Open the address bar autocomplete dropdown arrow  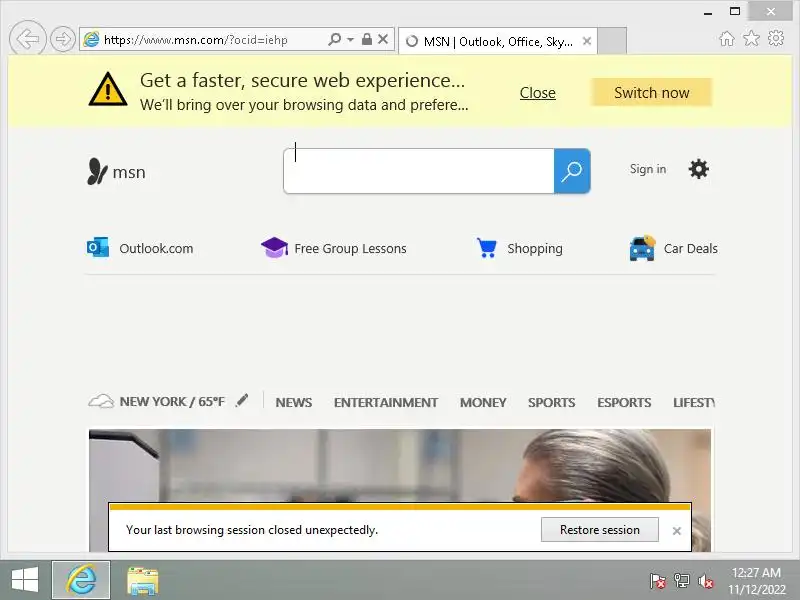pos(350,39)
